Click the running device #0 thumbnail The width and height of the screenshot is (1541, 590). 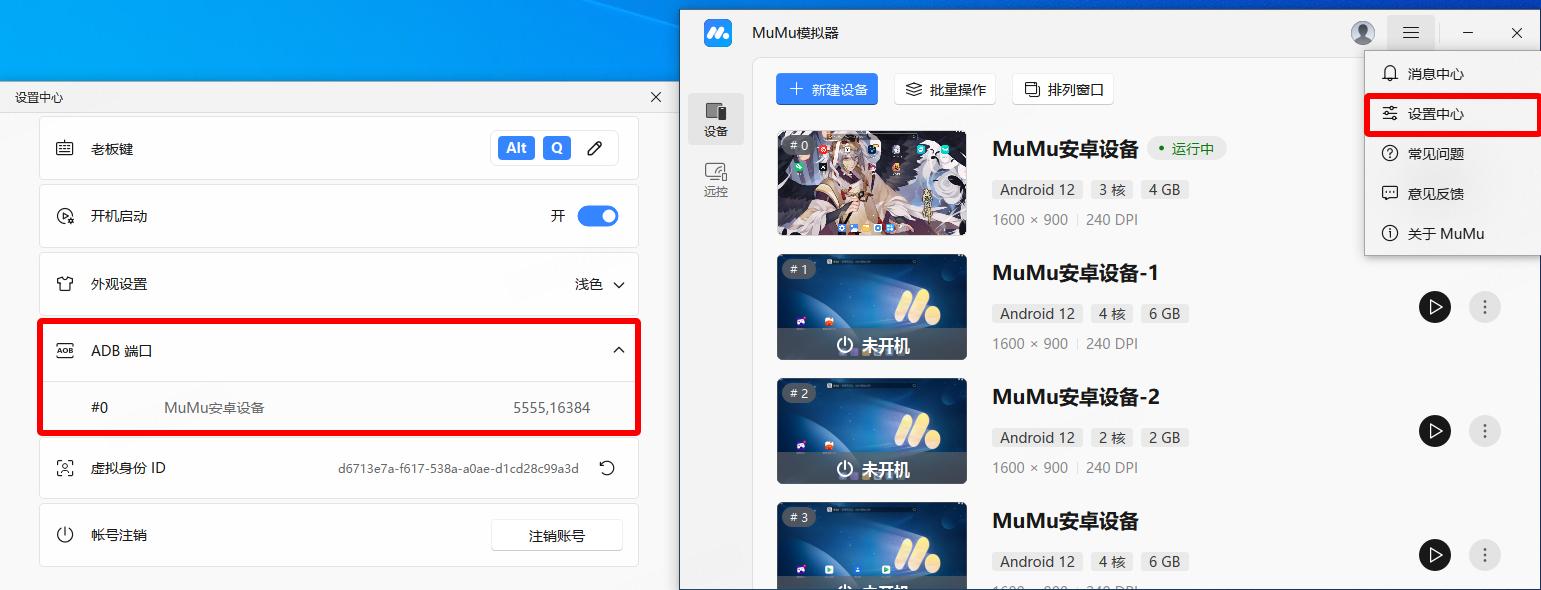tap(871, 183)
